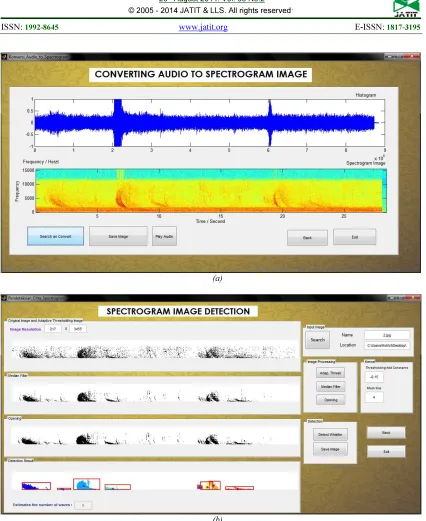This screenshot has width=426, height=521.
Task: Click the Play Audio button
Action: (x=164, y=236)
